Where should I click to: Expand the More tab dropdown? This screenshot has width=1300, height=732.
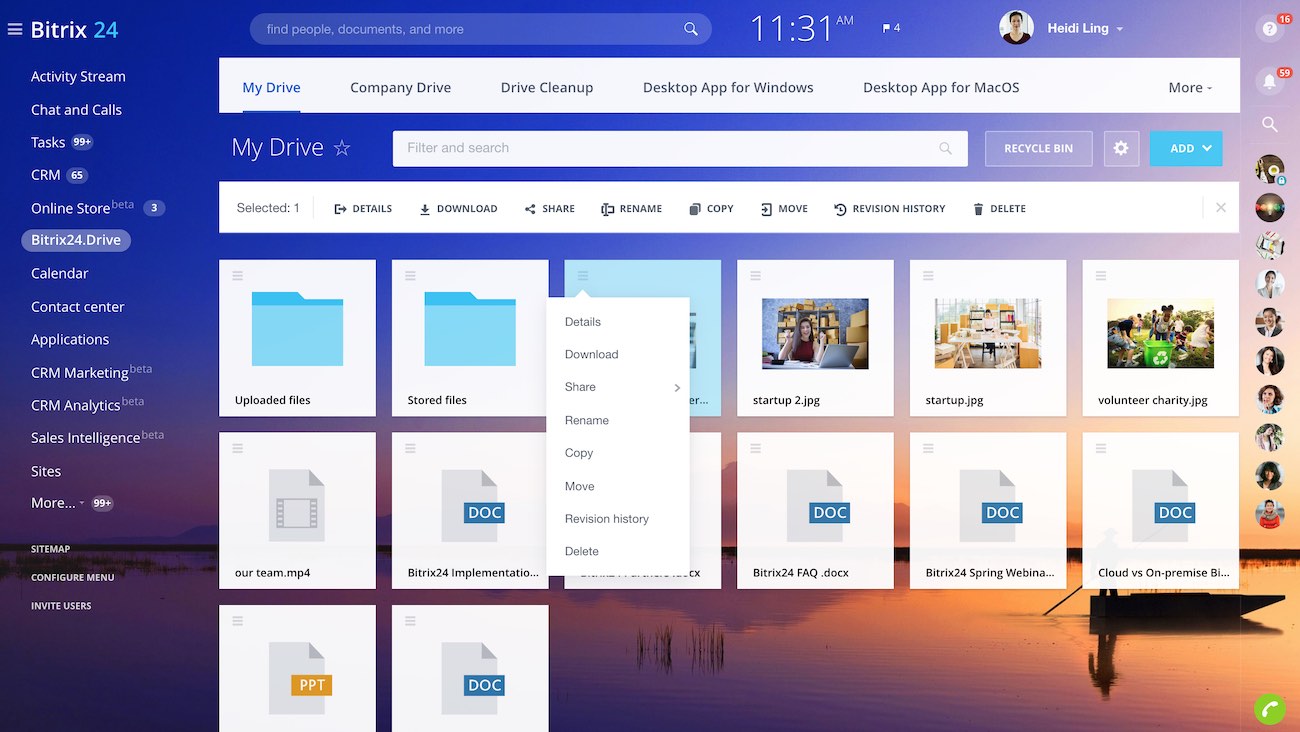(x=1189, y=88)
